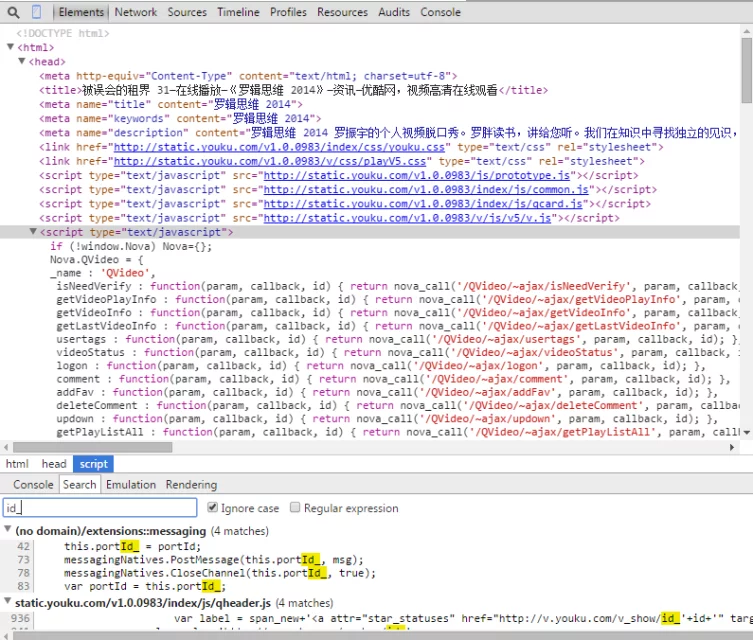Click the search input field containing id_
The width and height of the screenshot is (753, 640).
pyautogui.click(x=98, y=508)
